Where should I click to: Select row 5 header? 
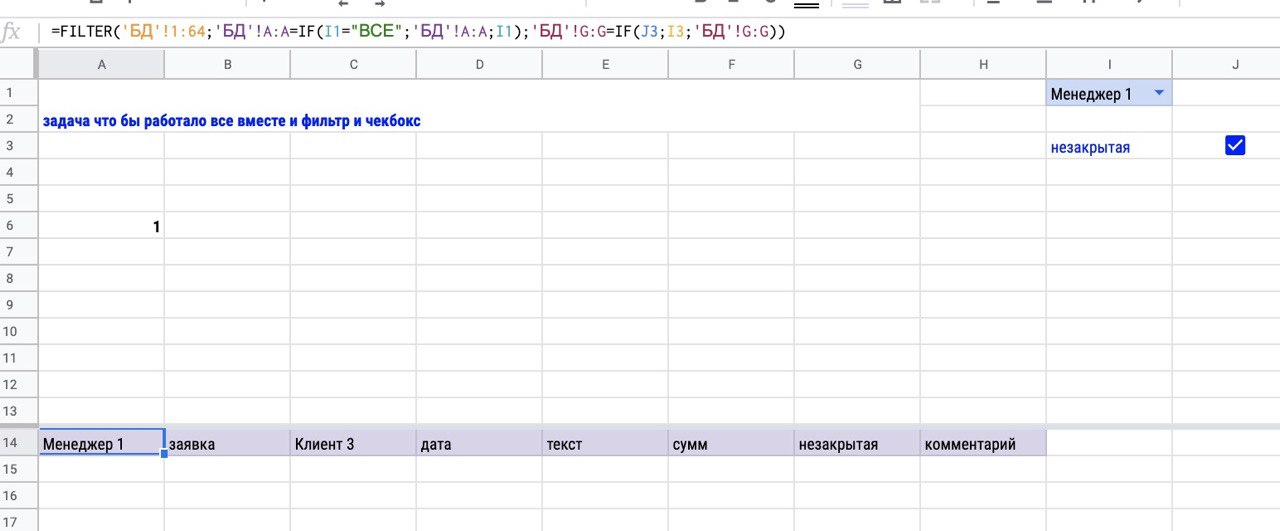tap(18, 199)
